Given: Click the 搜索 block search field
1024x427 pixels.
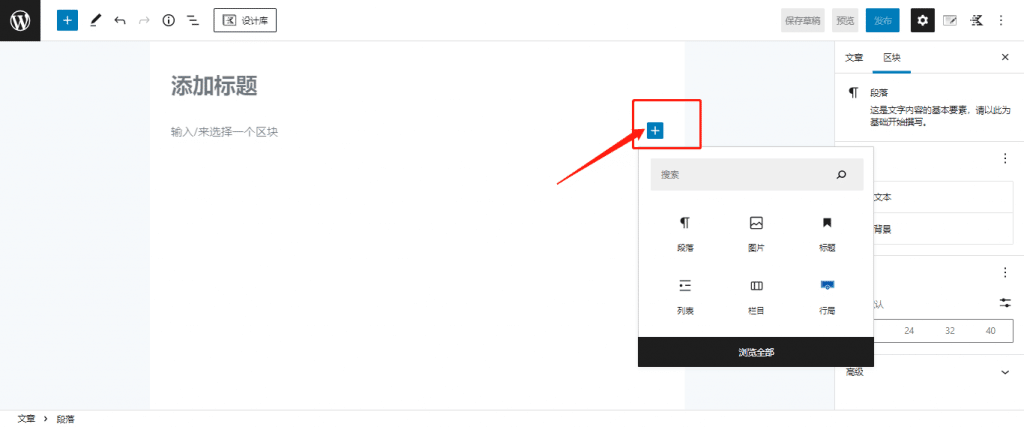Looking at the screenshot, I should point(757,174).
